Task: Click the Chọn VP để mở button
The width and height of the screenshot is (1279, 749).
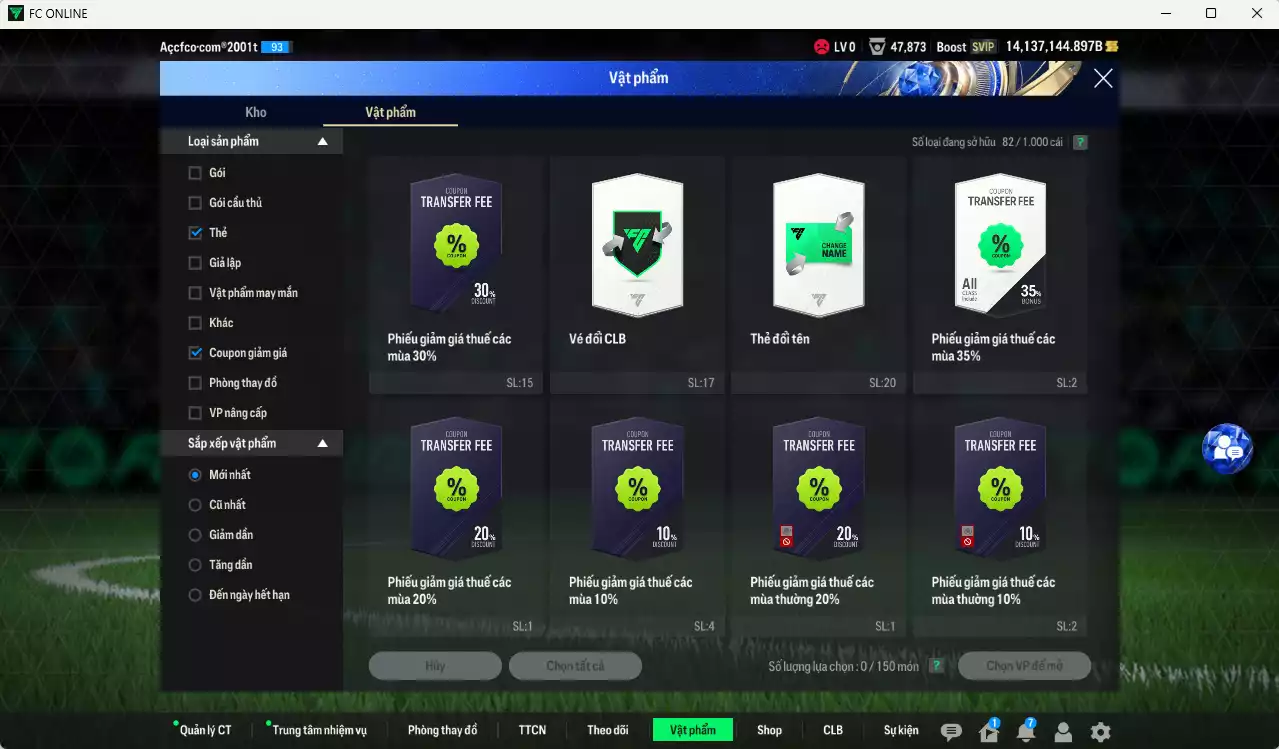Action: (1024, 666)
